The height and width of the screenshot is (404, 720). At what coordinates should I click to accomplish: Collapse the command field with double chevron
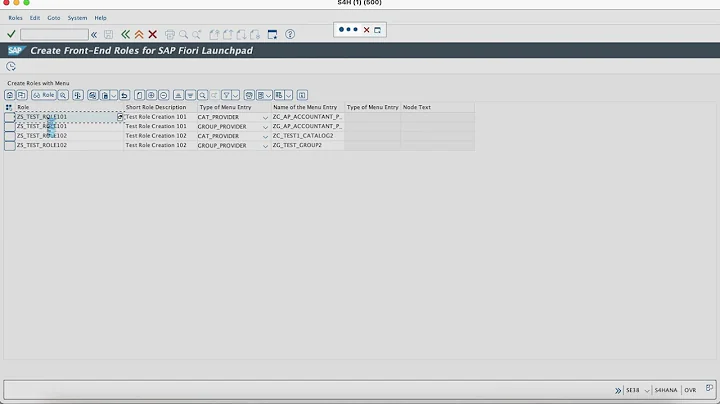(x=94, y=34)
